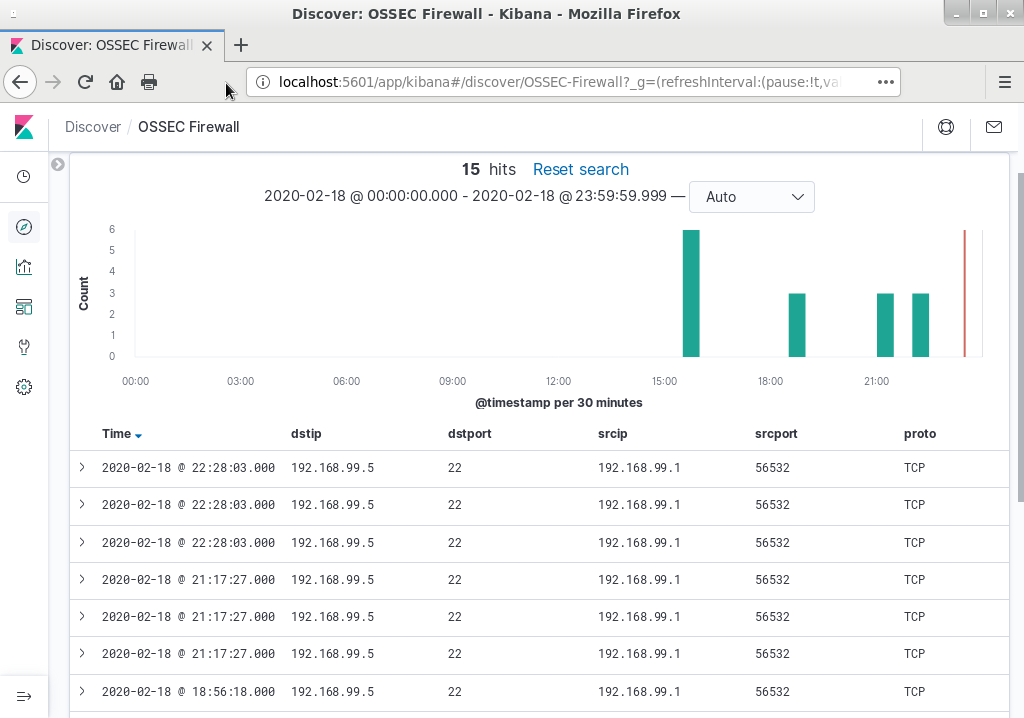Select the Discover: OSSEC Firewall tab
Image resolution: width=1024 pixels, height=718 pixels.
(x=112, y=45)
